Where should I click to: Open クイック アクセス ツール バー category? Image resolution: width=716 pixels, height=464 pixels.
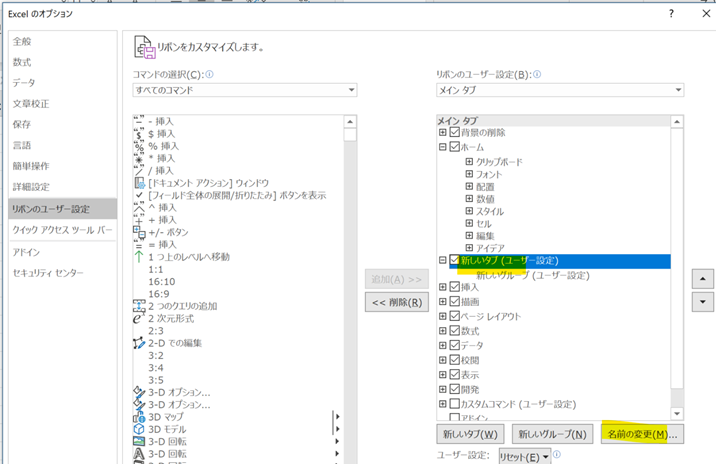(63, 230)
